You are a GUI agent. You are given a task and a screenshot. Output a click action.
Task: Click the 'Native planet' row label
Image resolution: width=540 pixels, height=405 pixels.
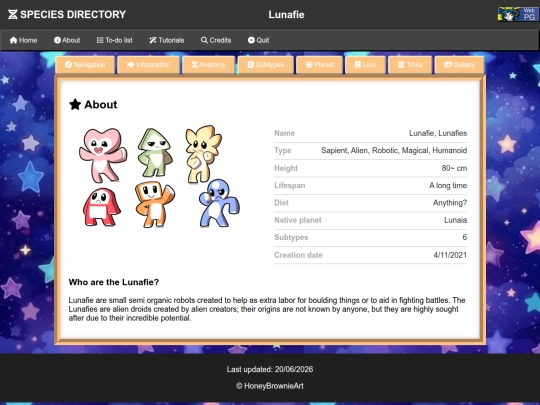[298, 220]
